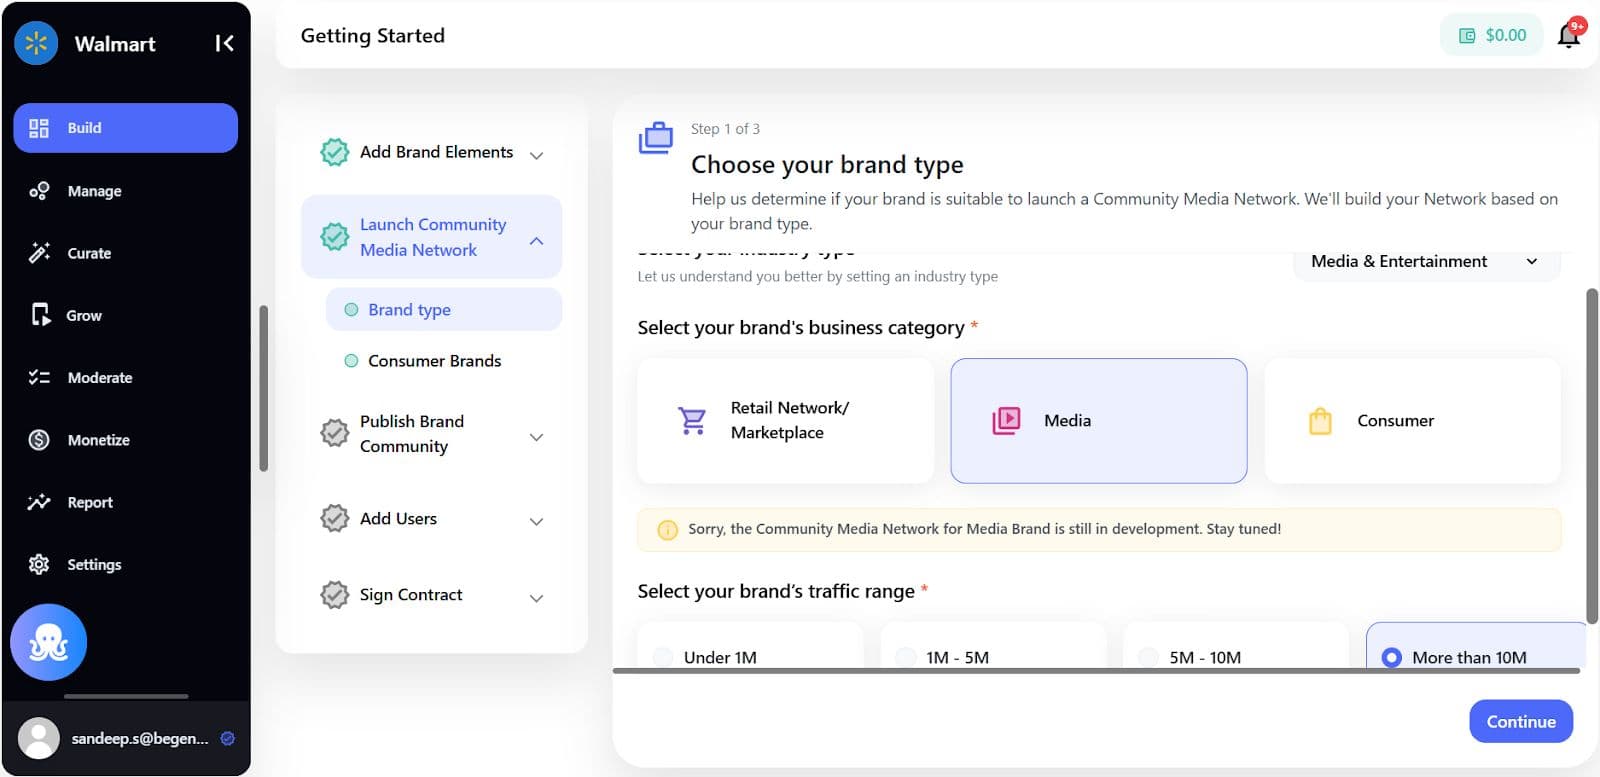This screenshot has width=1600, height=777.
Task: Open the $0.00 wallet balance
Action: click(x=1492, y=35)
